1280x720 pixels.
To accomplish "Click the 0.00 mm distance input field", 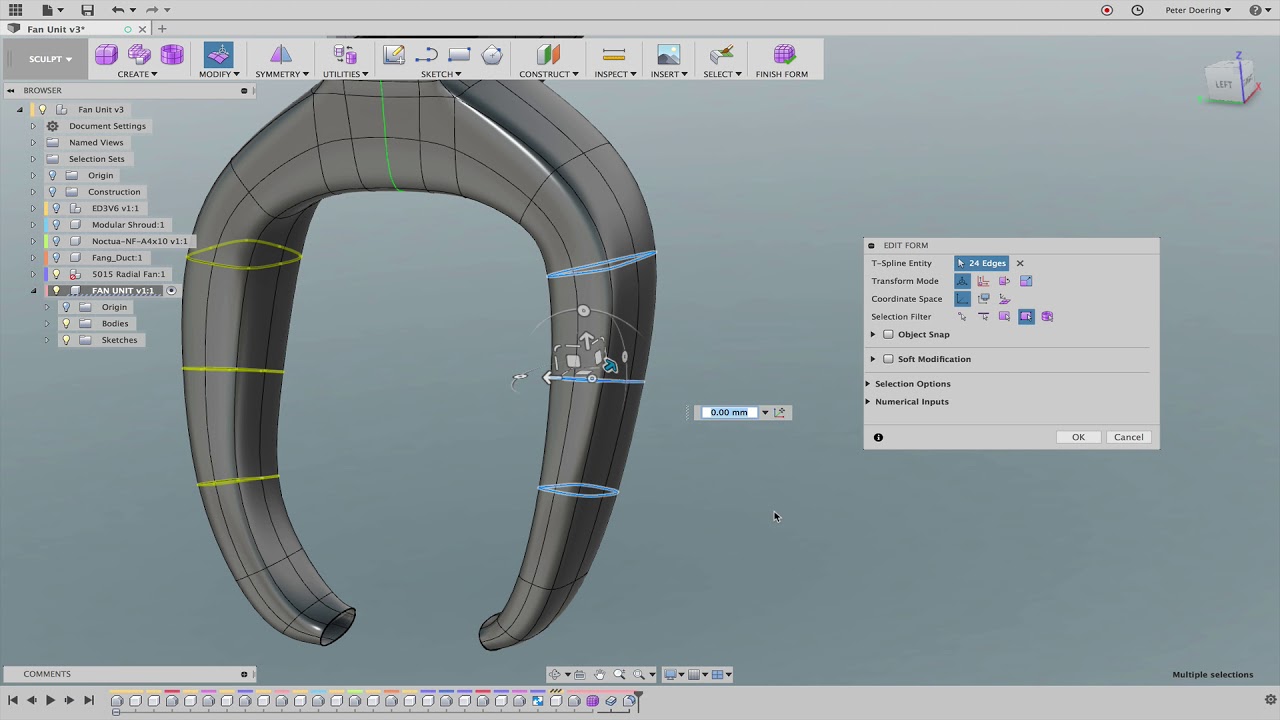I will coord(729,412).
